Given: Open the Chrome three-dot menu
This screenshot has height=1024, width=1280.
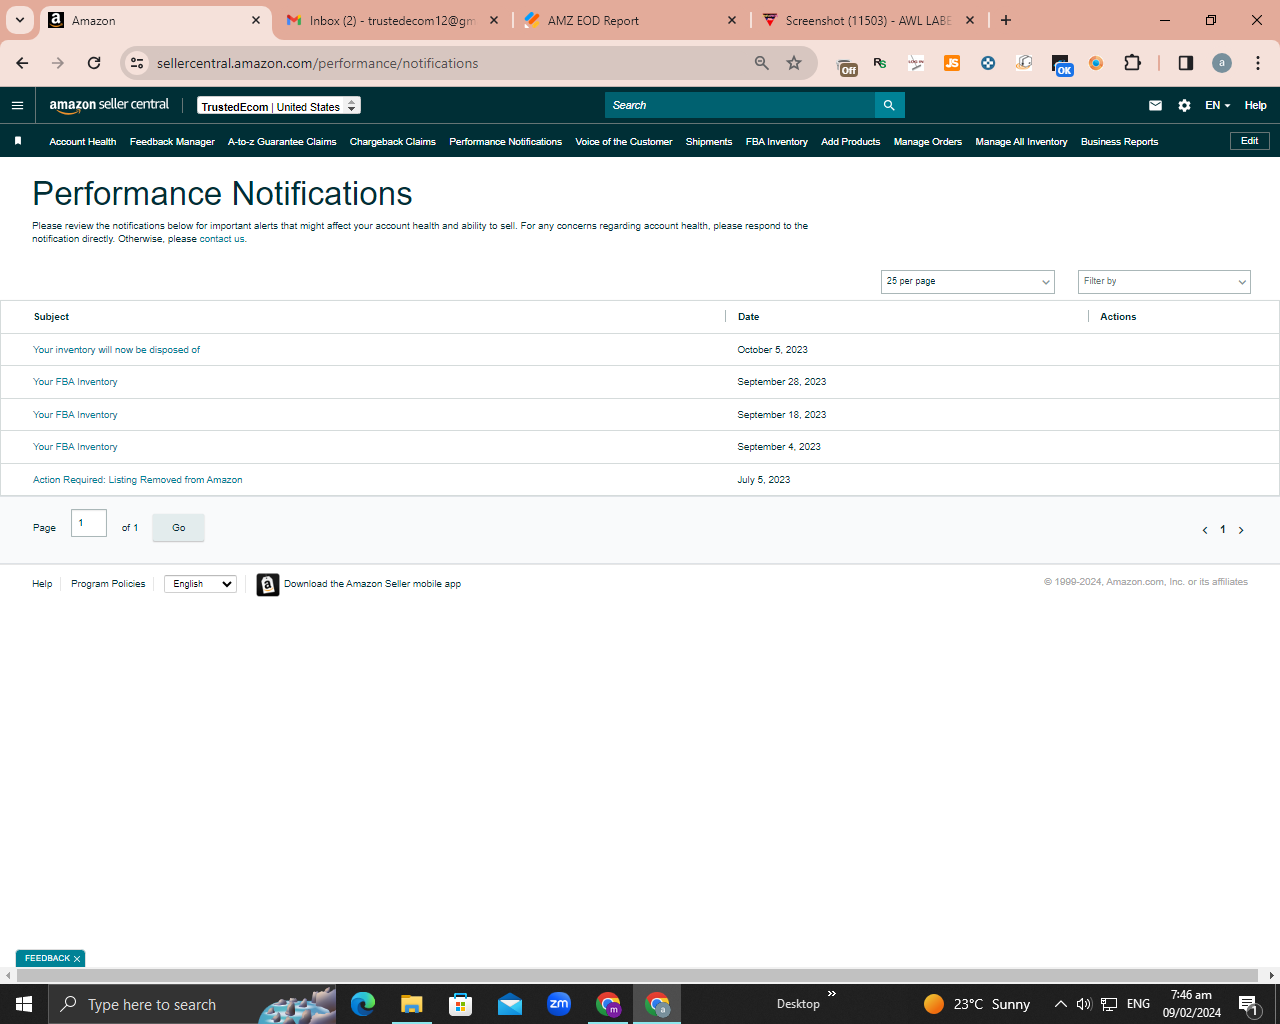Looking at the screenshot, I should coord(1258,63).
